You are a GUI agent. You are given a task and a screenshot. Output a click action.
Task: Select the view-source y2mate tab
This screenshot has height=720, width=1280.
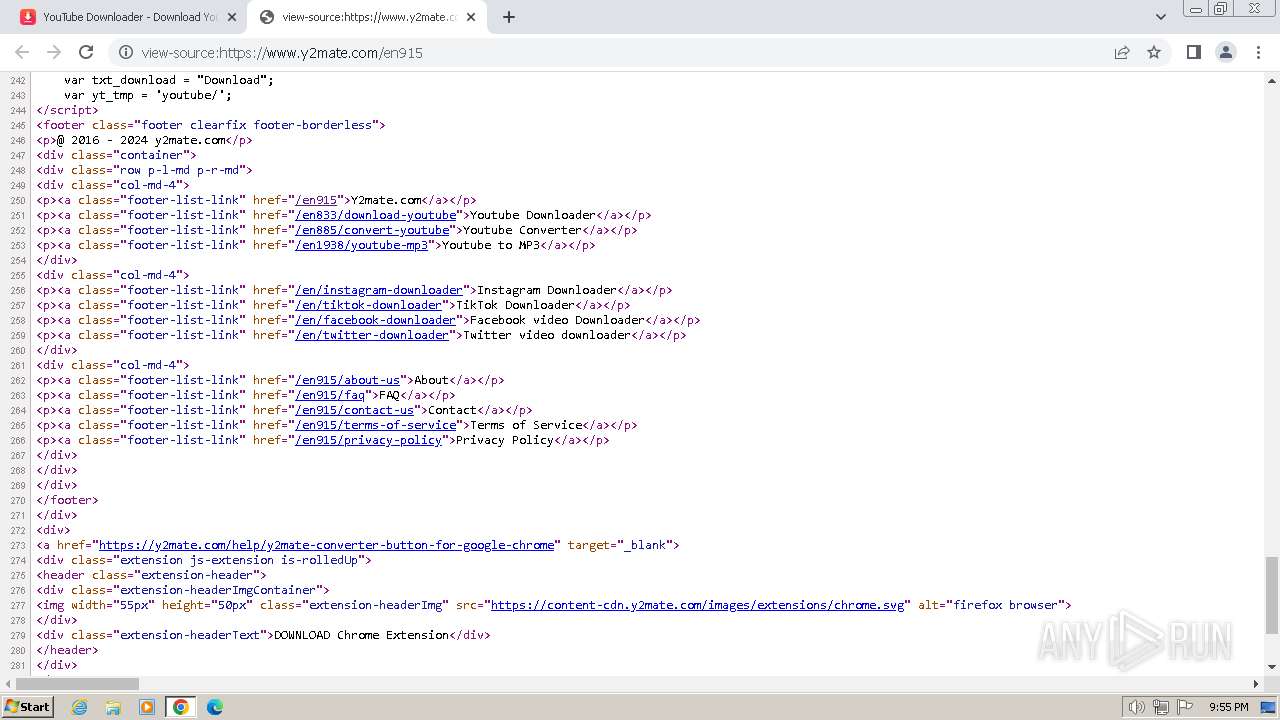[367, 17]
